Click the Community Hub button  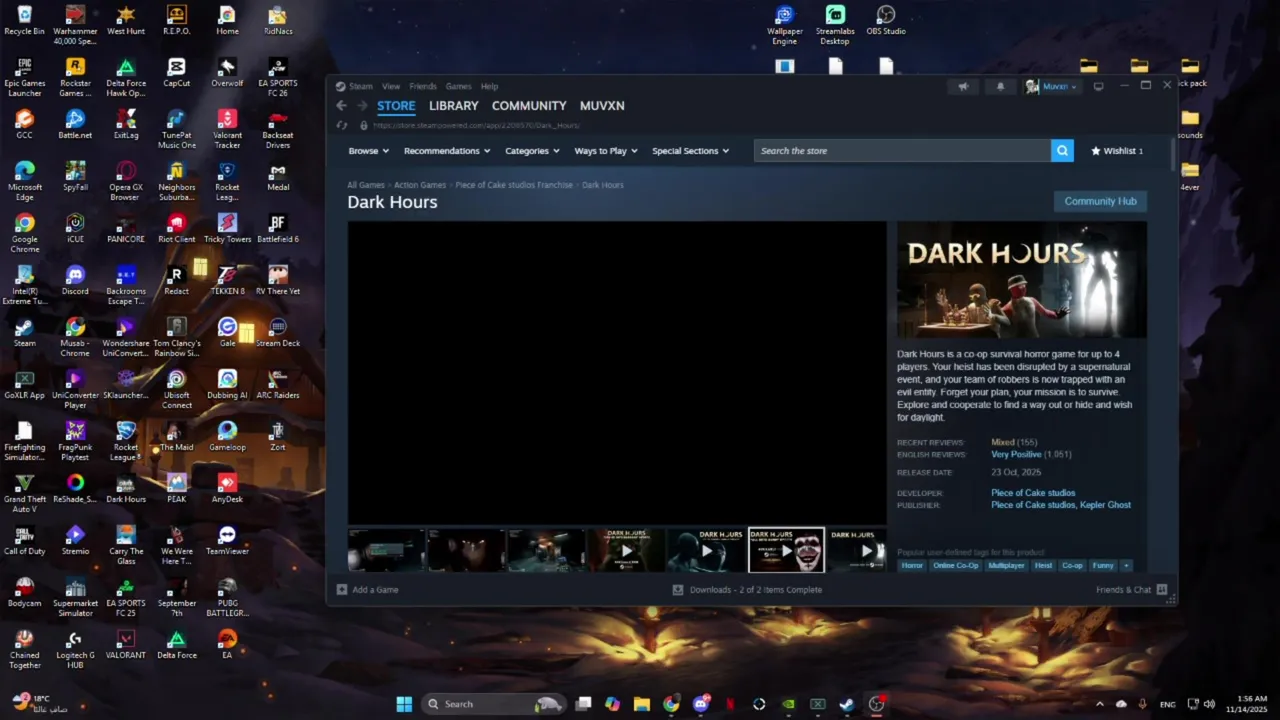click(x=1100, y=201)
